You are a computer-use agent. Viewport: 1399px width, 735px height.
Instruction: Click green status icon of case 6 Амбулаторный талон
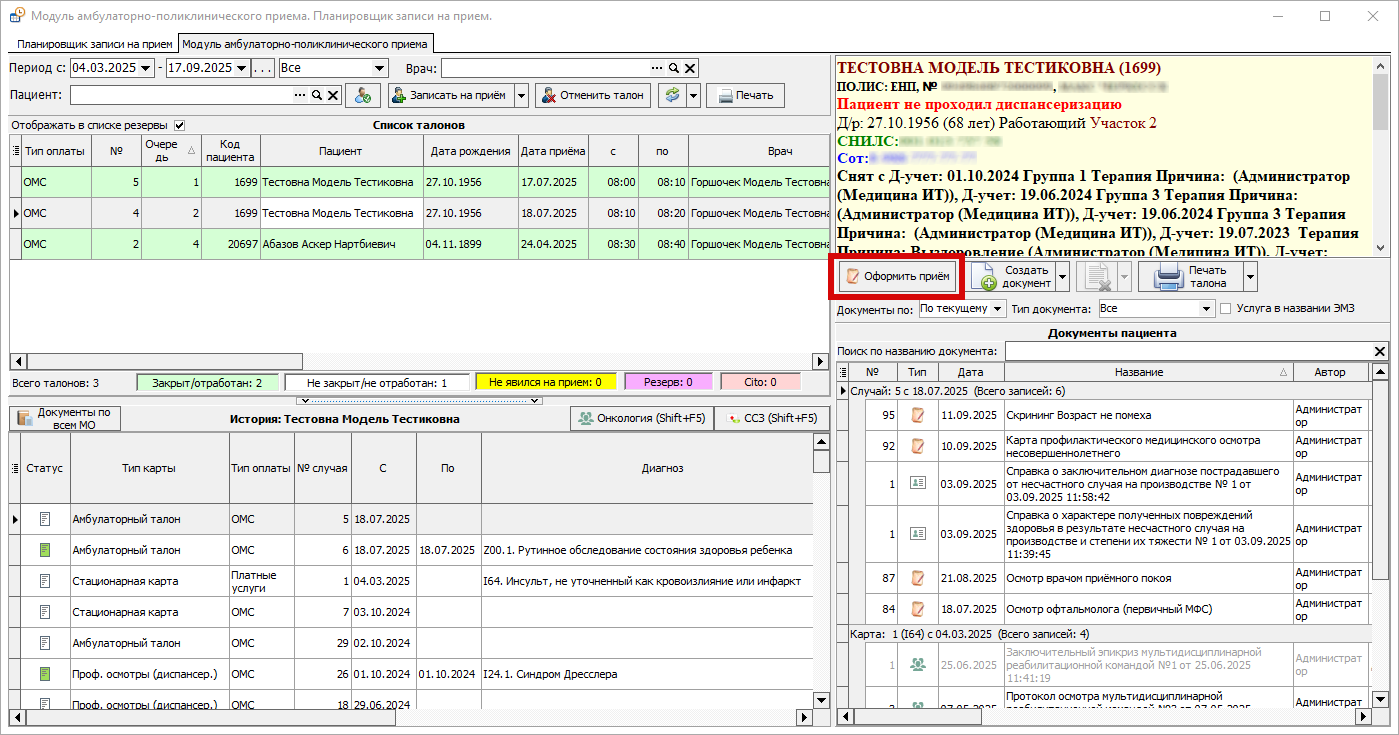pyautogui.click(x=44, y=550)
